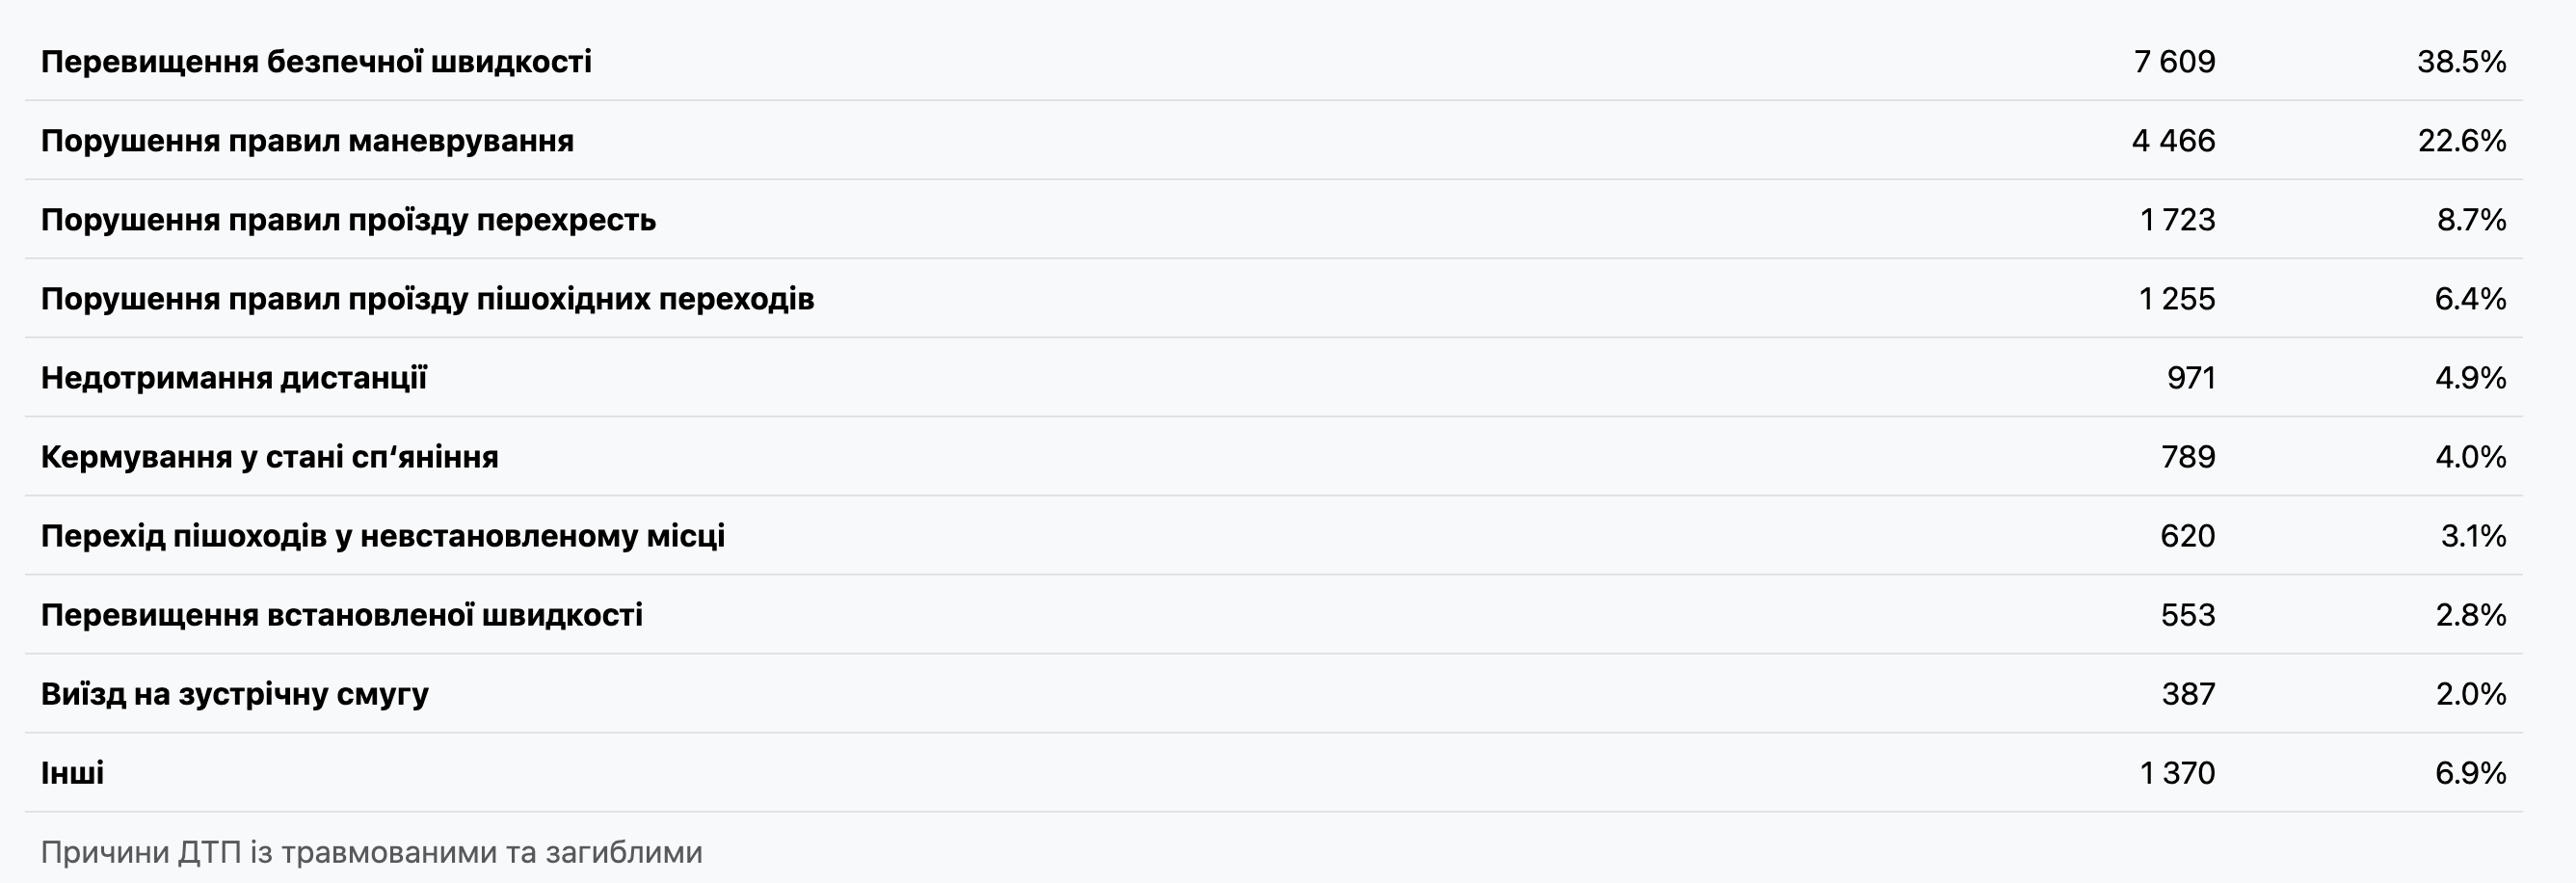Viewport: 2576px width, 883px height.
Task: Click the 4.0% percentage value
Action: [2470, 457]
